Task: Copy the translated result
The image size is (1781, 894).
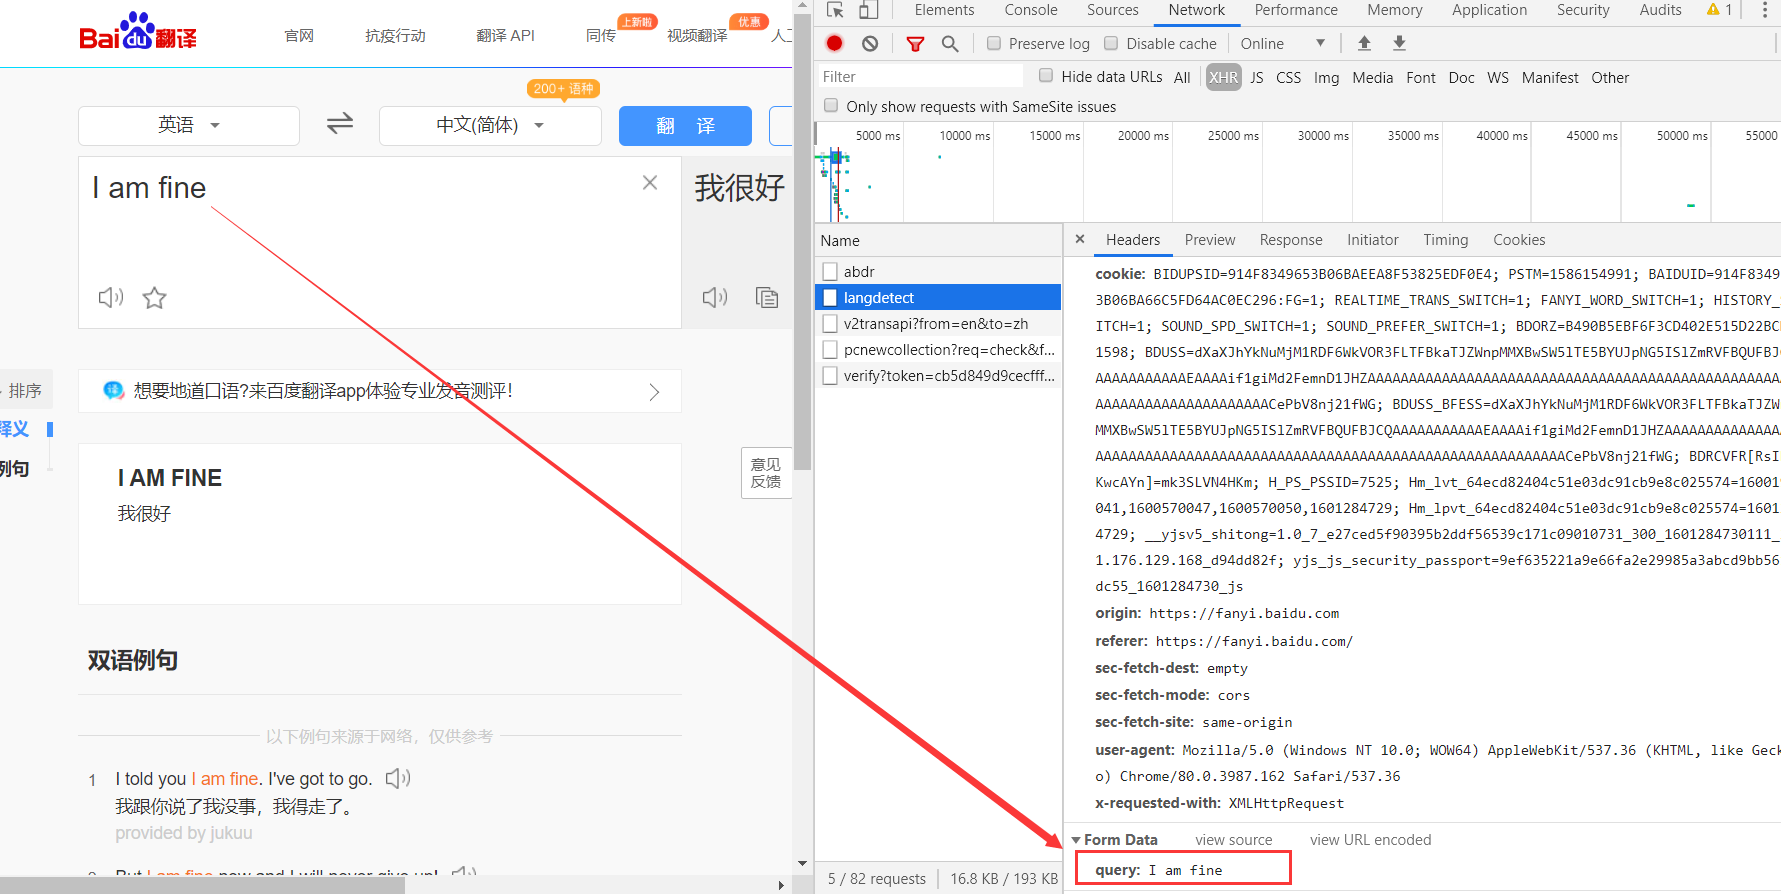Action: [x=767, y=297]
